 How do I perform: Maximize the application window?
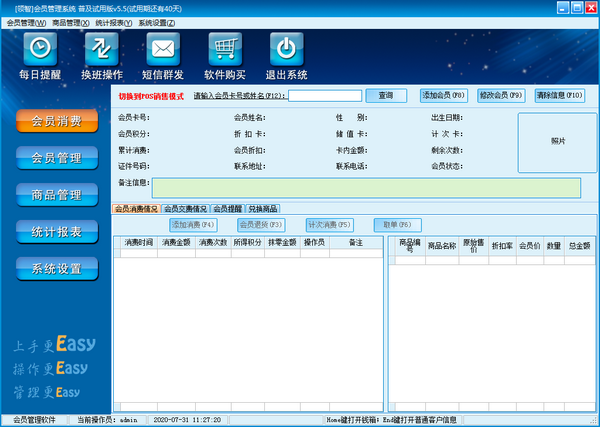click(x=577, y=8)
